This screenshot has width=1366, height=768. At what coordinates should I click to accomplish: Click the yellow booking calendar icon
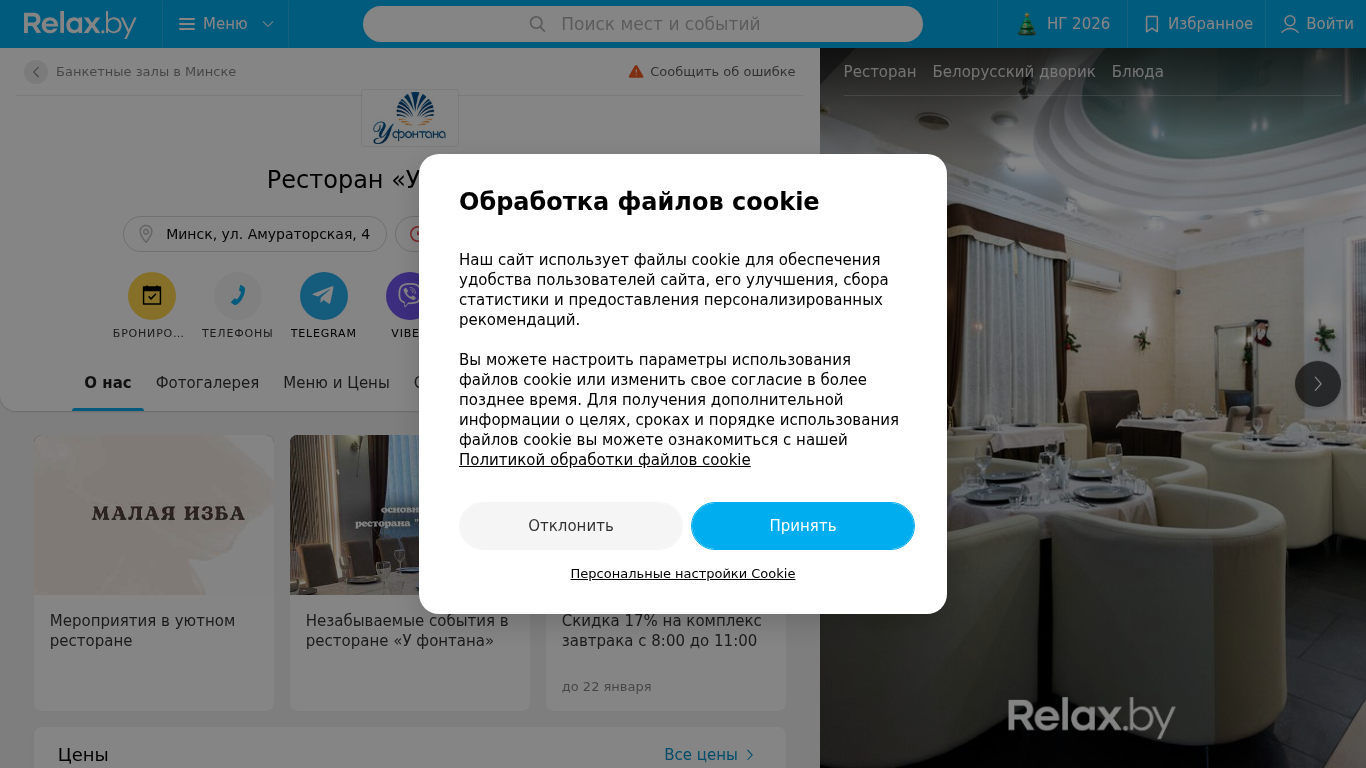point(152,296)
